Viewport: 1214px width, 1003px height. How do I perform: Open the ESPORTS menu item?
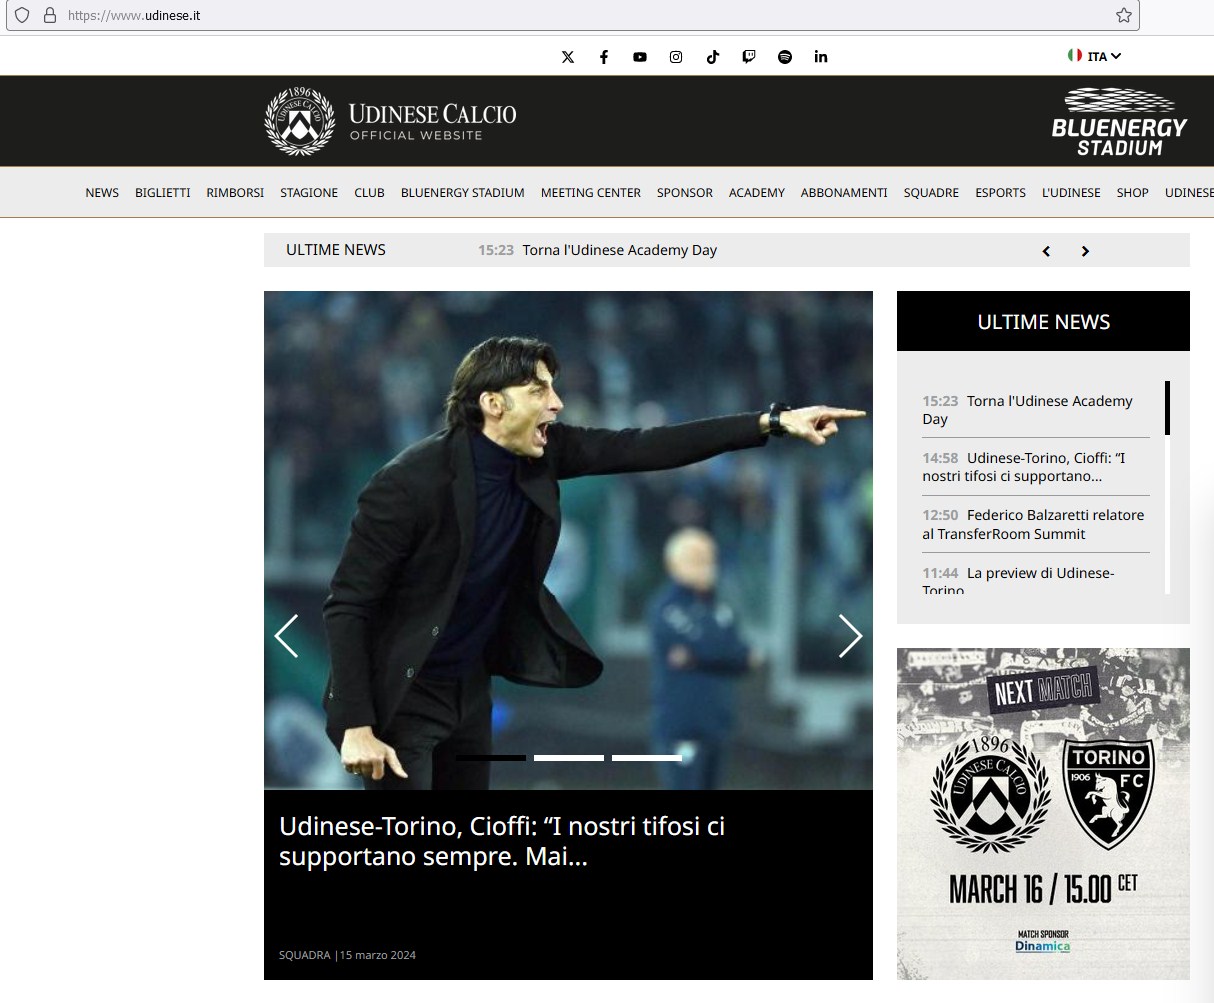coord(1001,193)
